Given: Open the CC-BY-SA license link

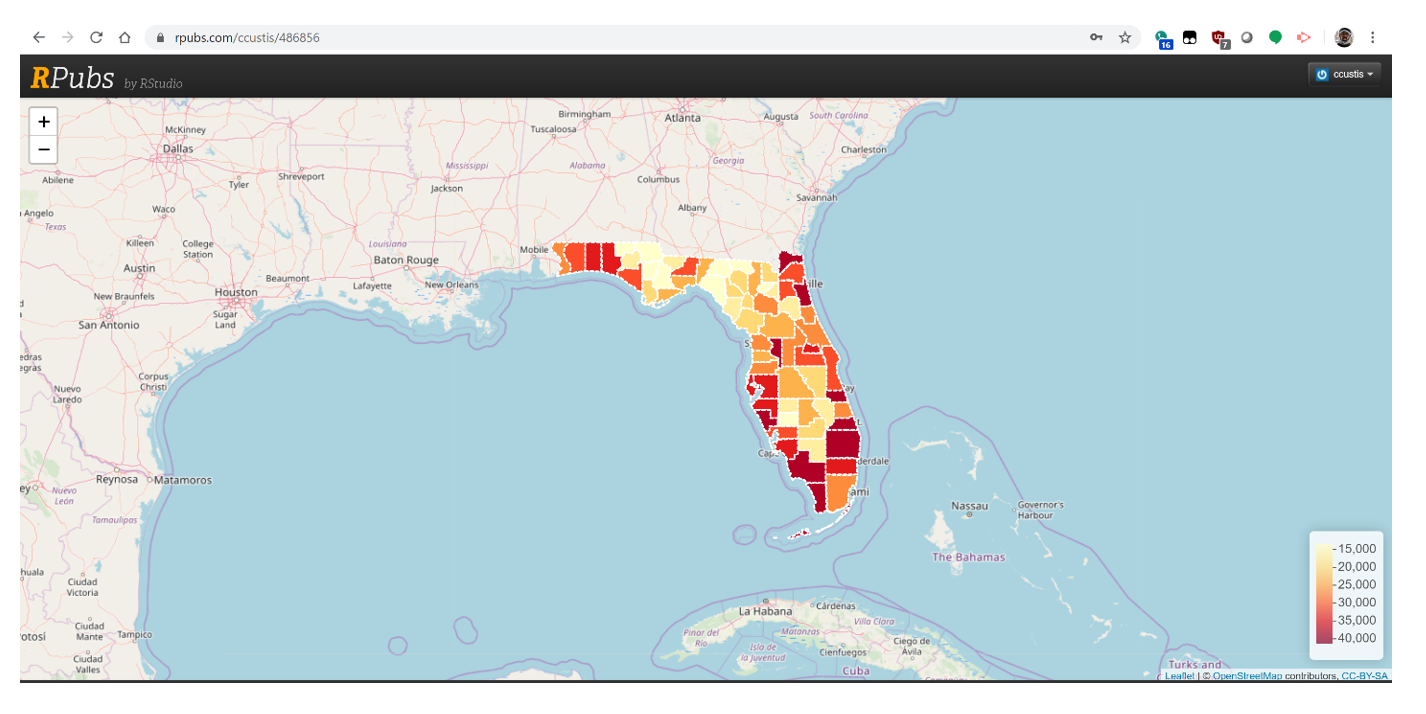Looking at the screenshot, I should click(1364, 676).
